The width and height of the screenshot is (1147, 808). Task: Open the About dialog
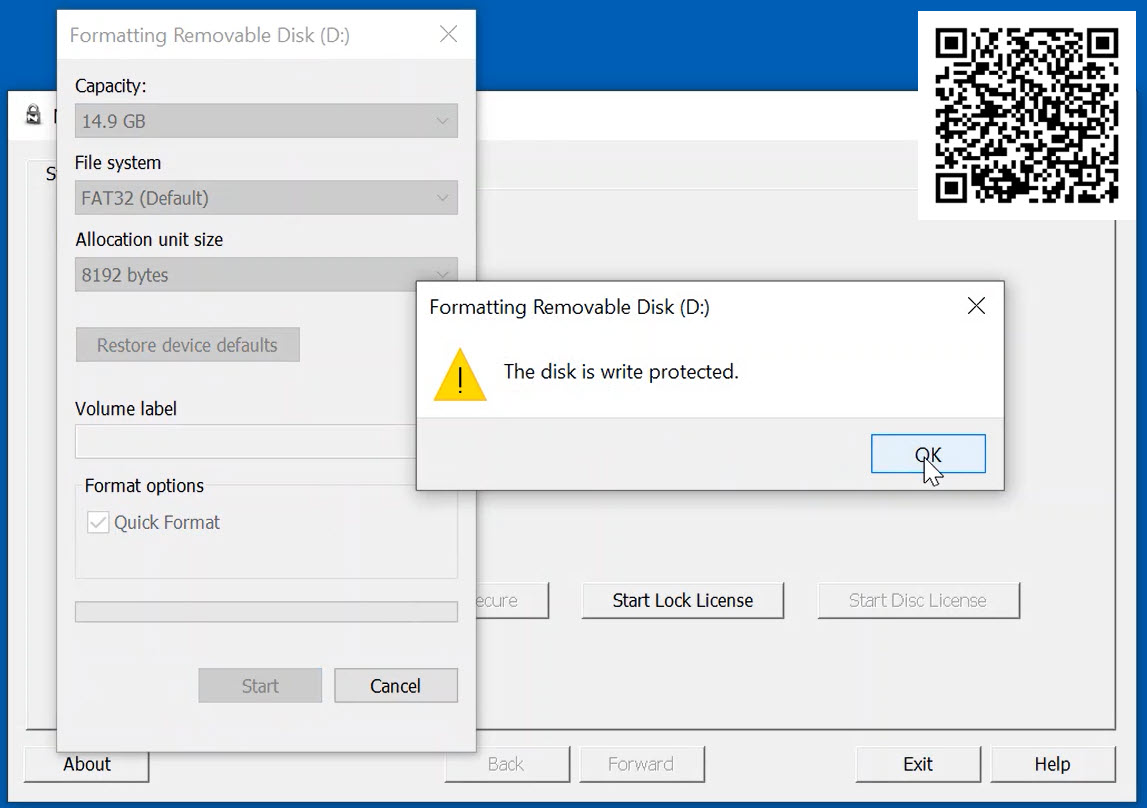[x=86, y=763]
